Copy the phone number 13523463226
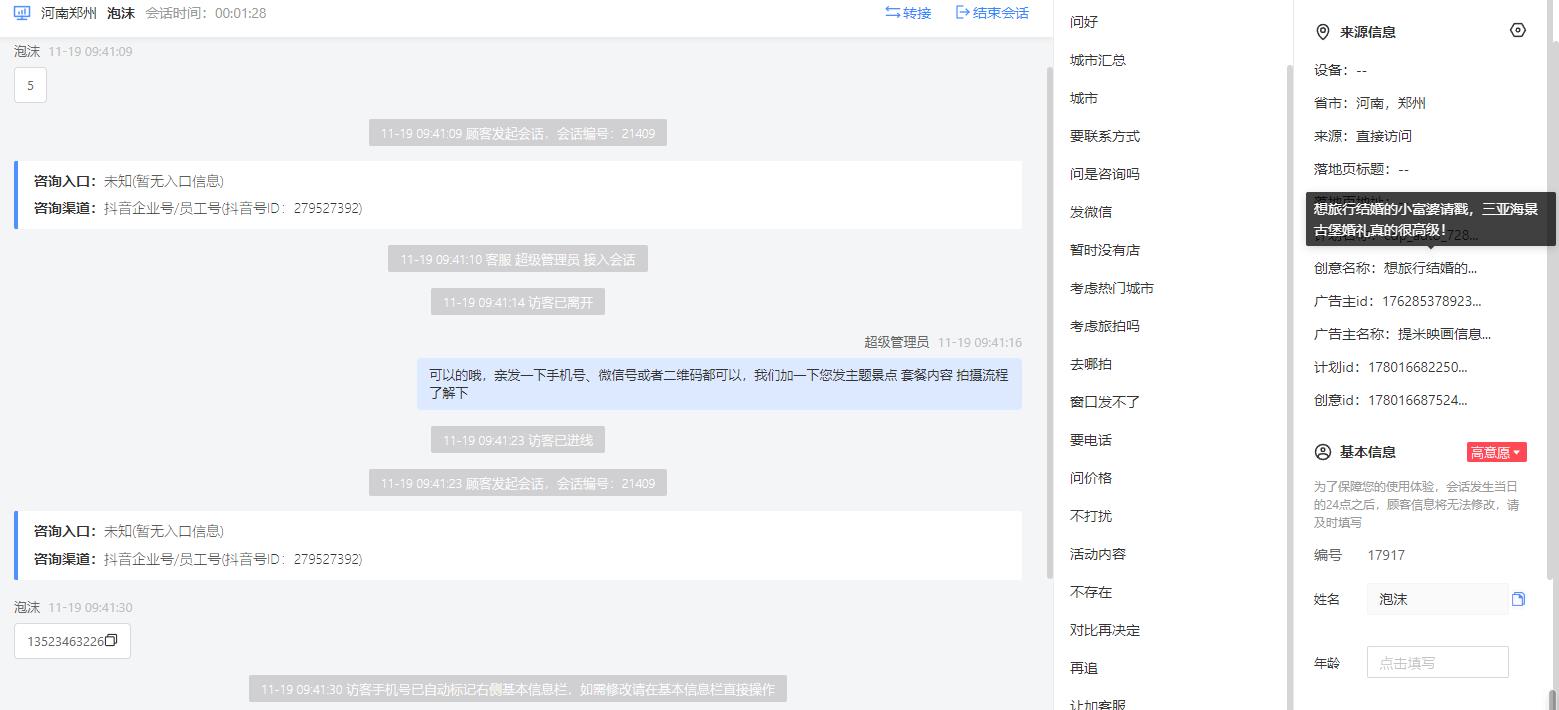The image size is (1559, 710). (111, 641)
